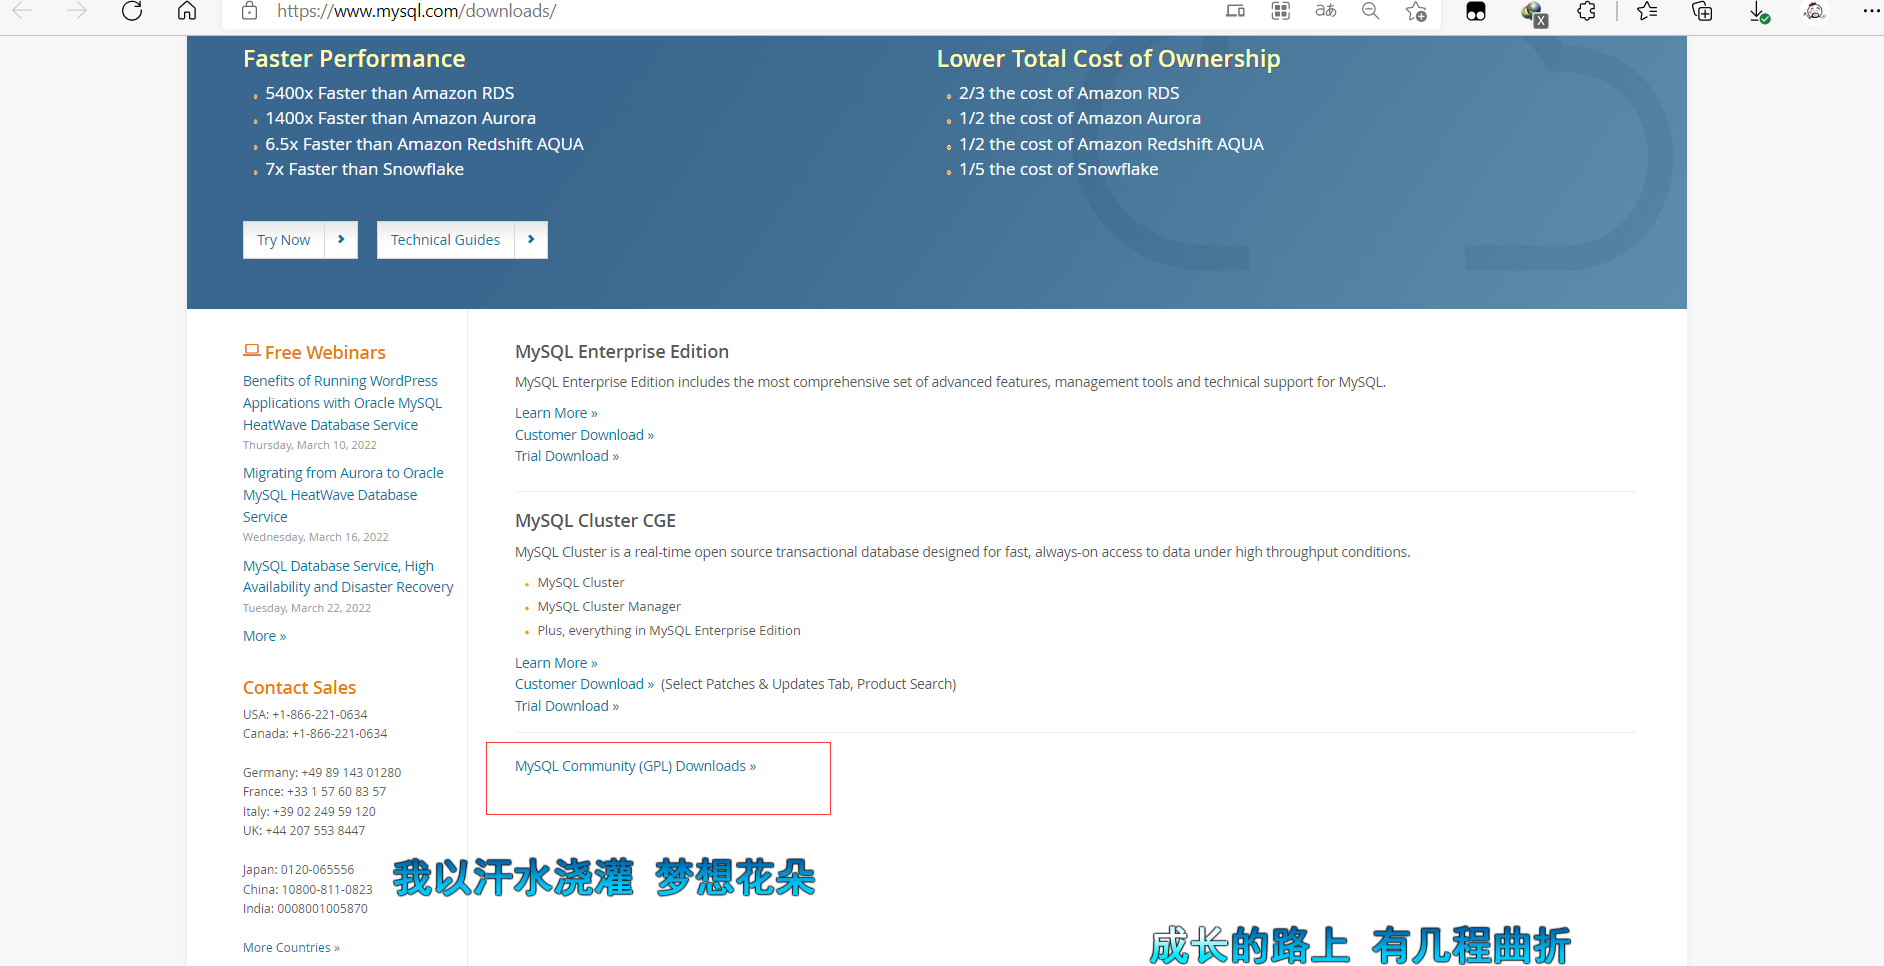This screenshot has width=1884, height=966.
Task: Open the Free Webinars heading link
Action: tap(325, 352)
